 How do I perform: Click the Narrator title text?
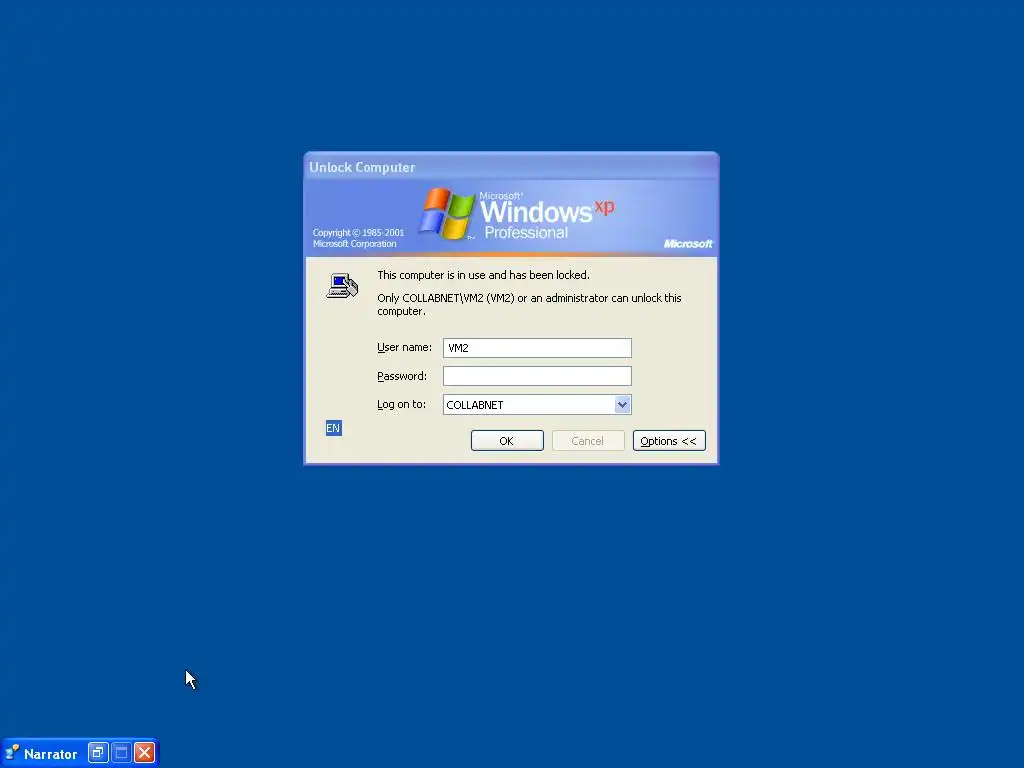pos(50,754)
